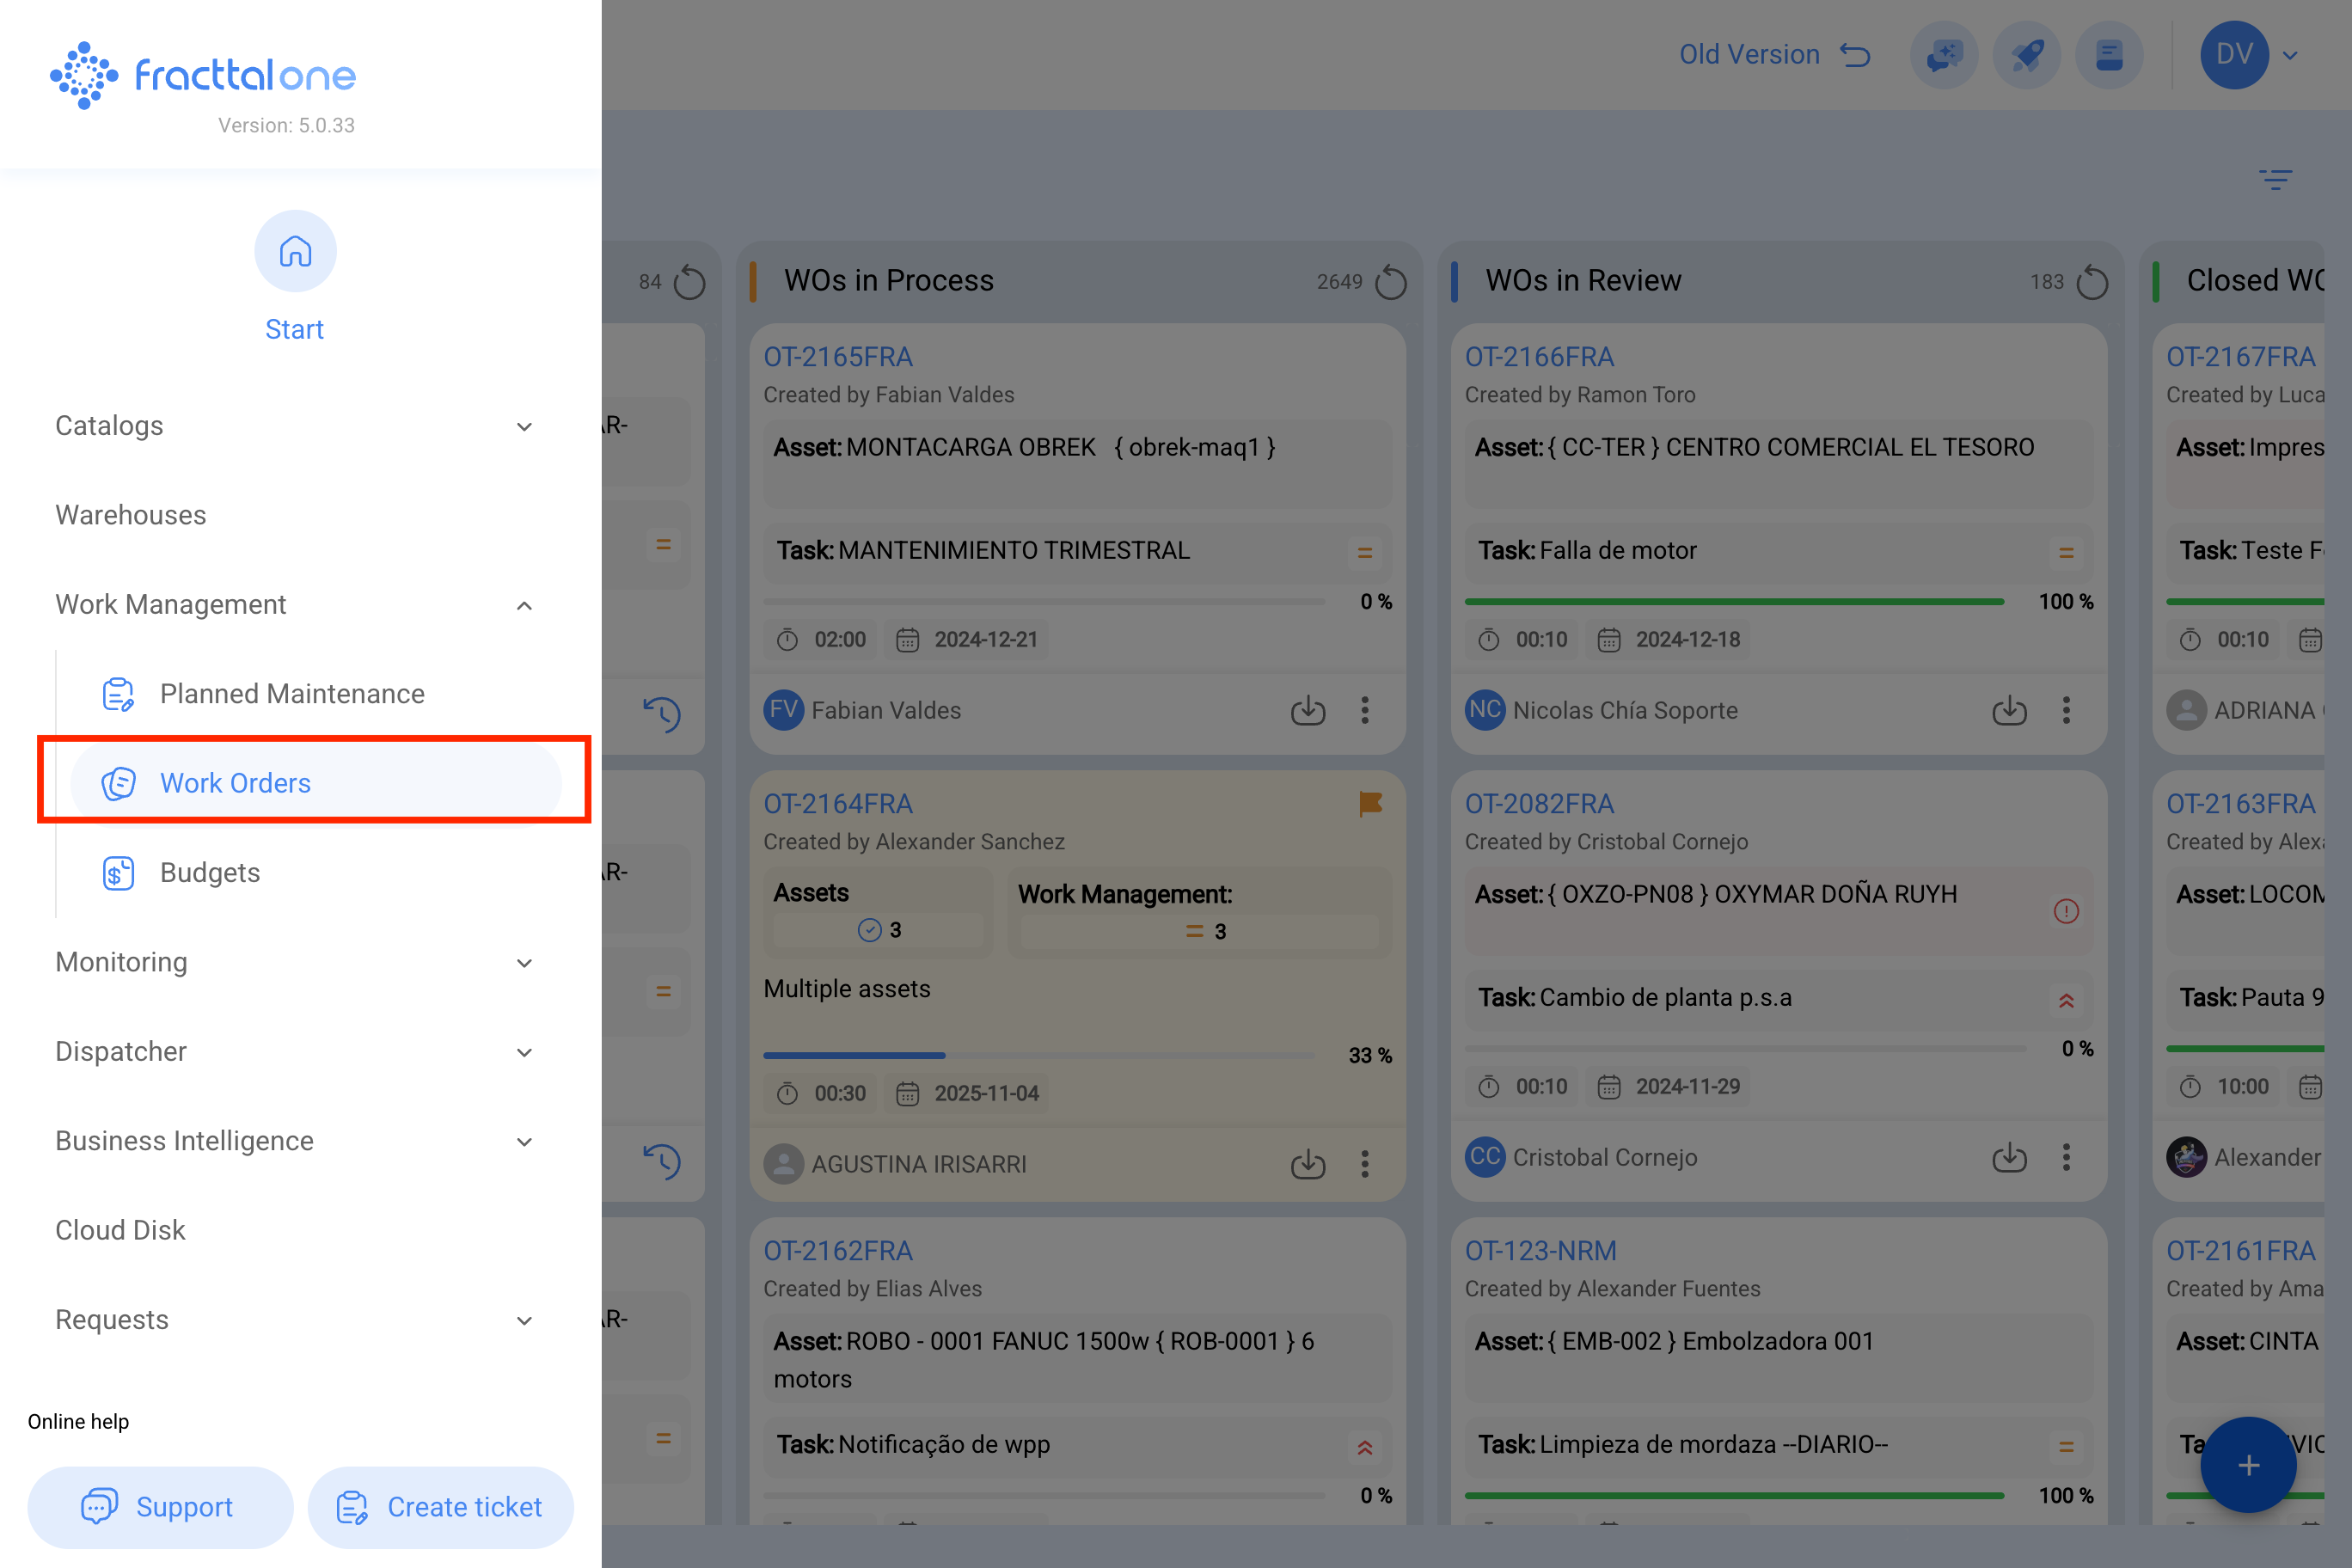The width and height of the screenshot is (2352, 1568).
Task: Open the documentation book icon in header
Action: (x=2109, y=55)
